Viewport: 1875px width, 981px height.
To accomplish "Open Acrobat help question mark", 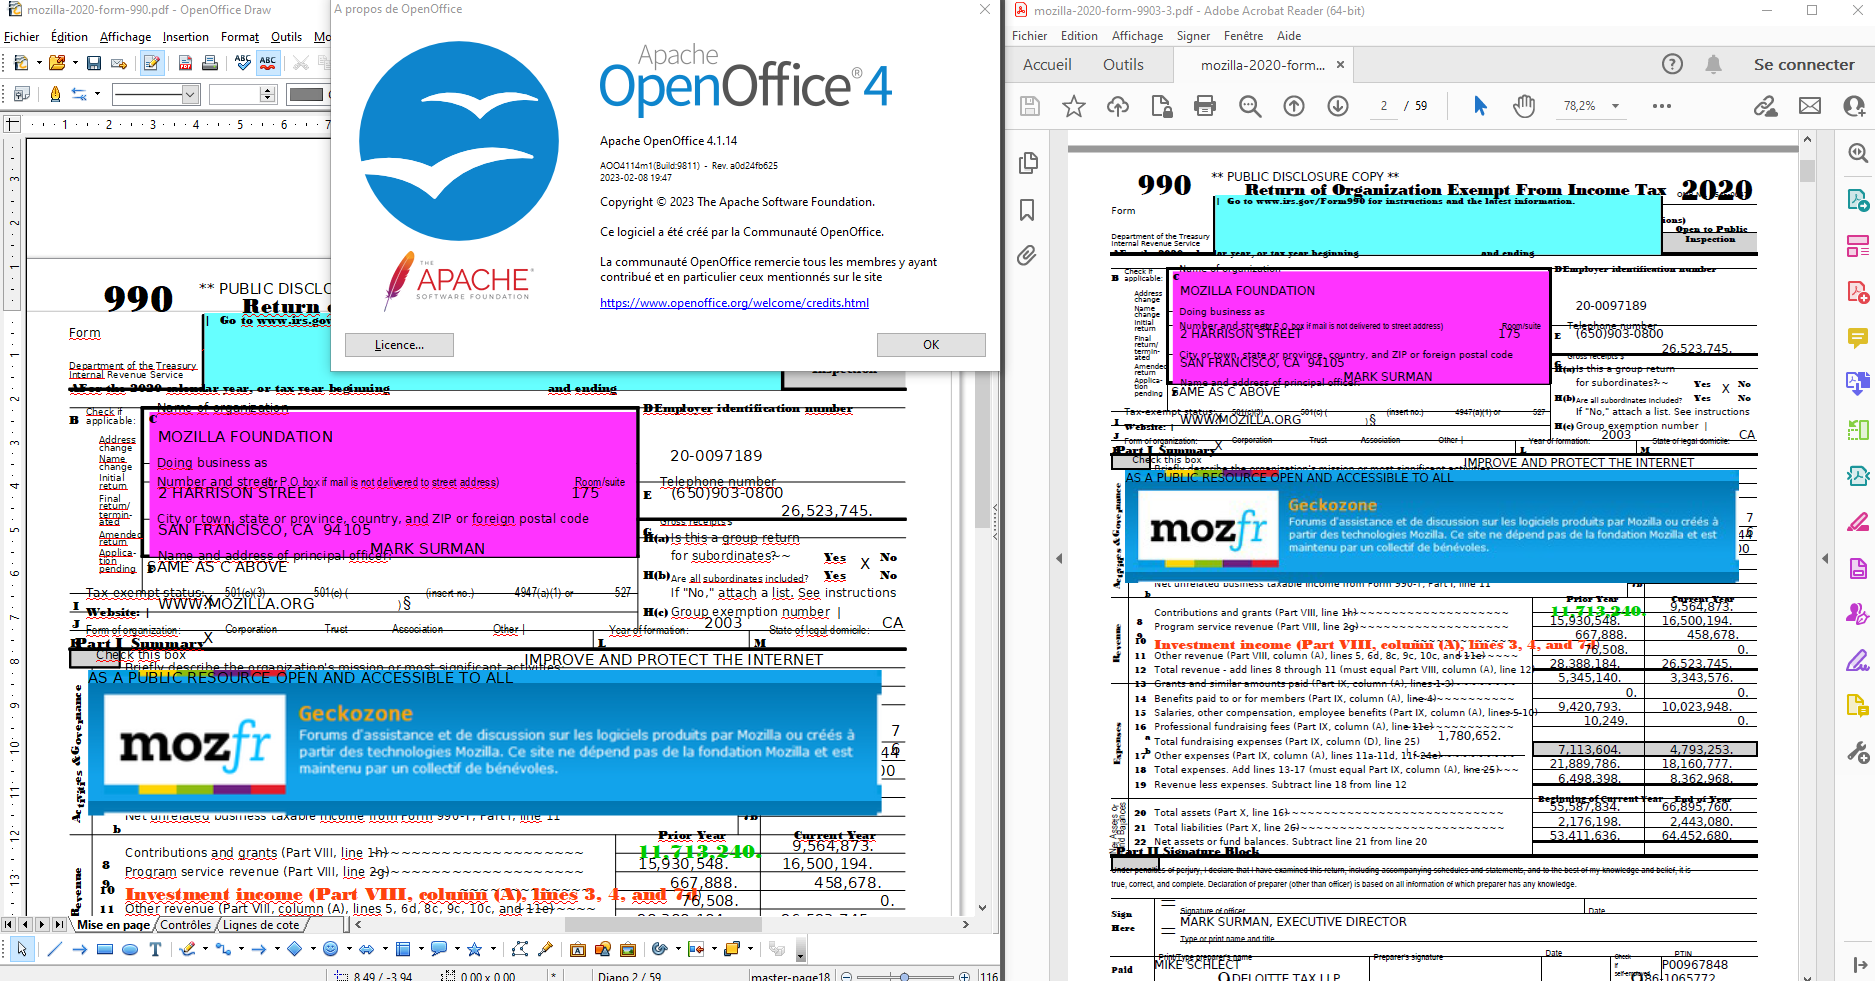I will [1672, 64].
